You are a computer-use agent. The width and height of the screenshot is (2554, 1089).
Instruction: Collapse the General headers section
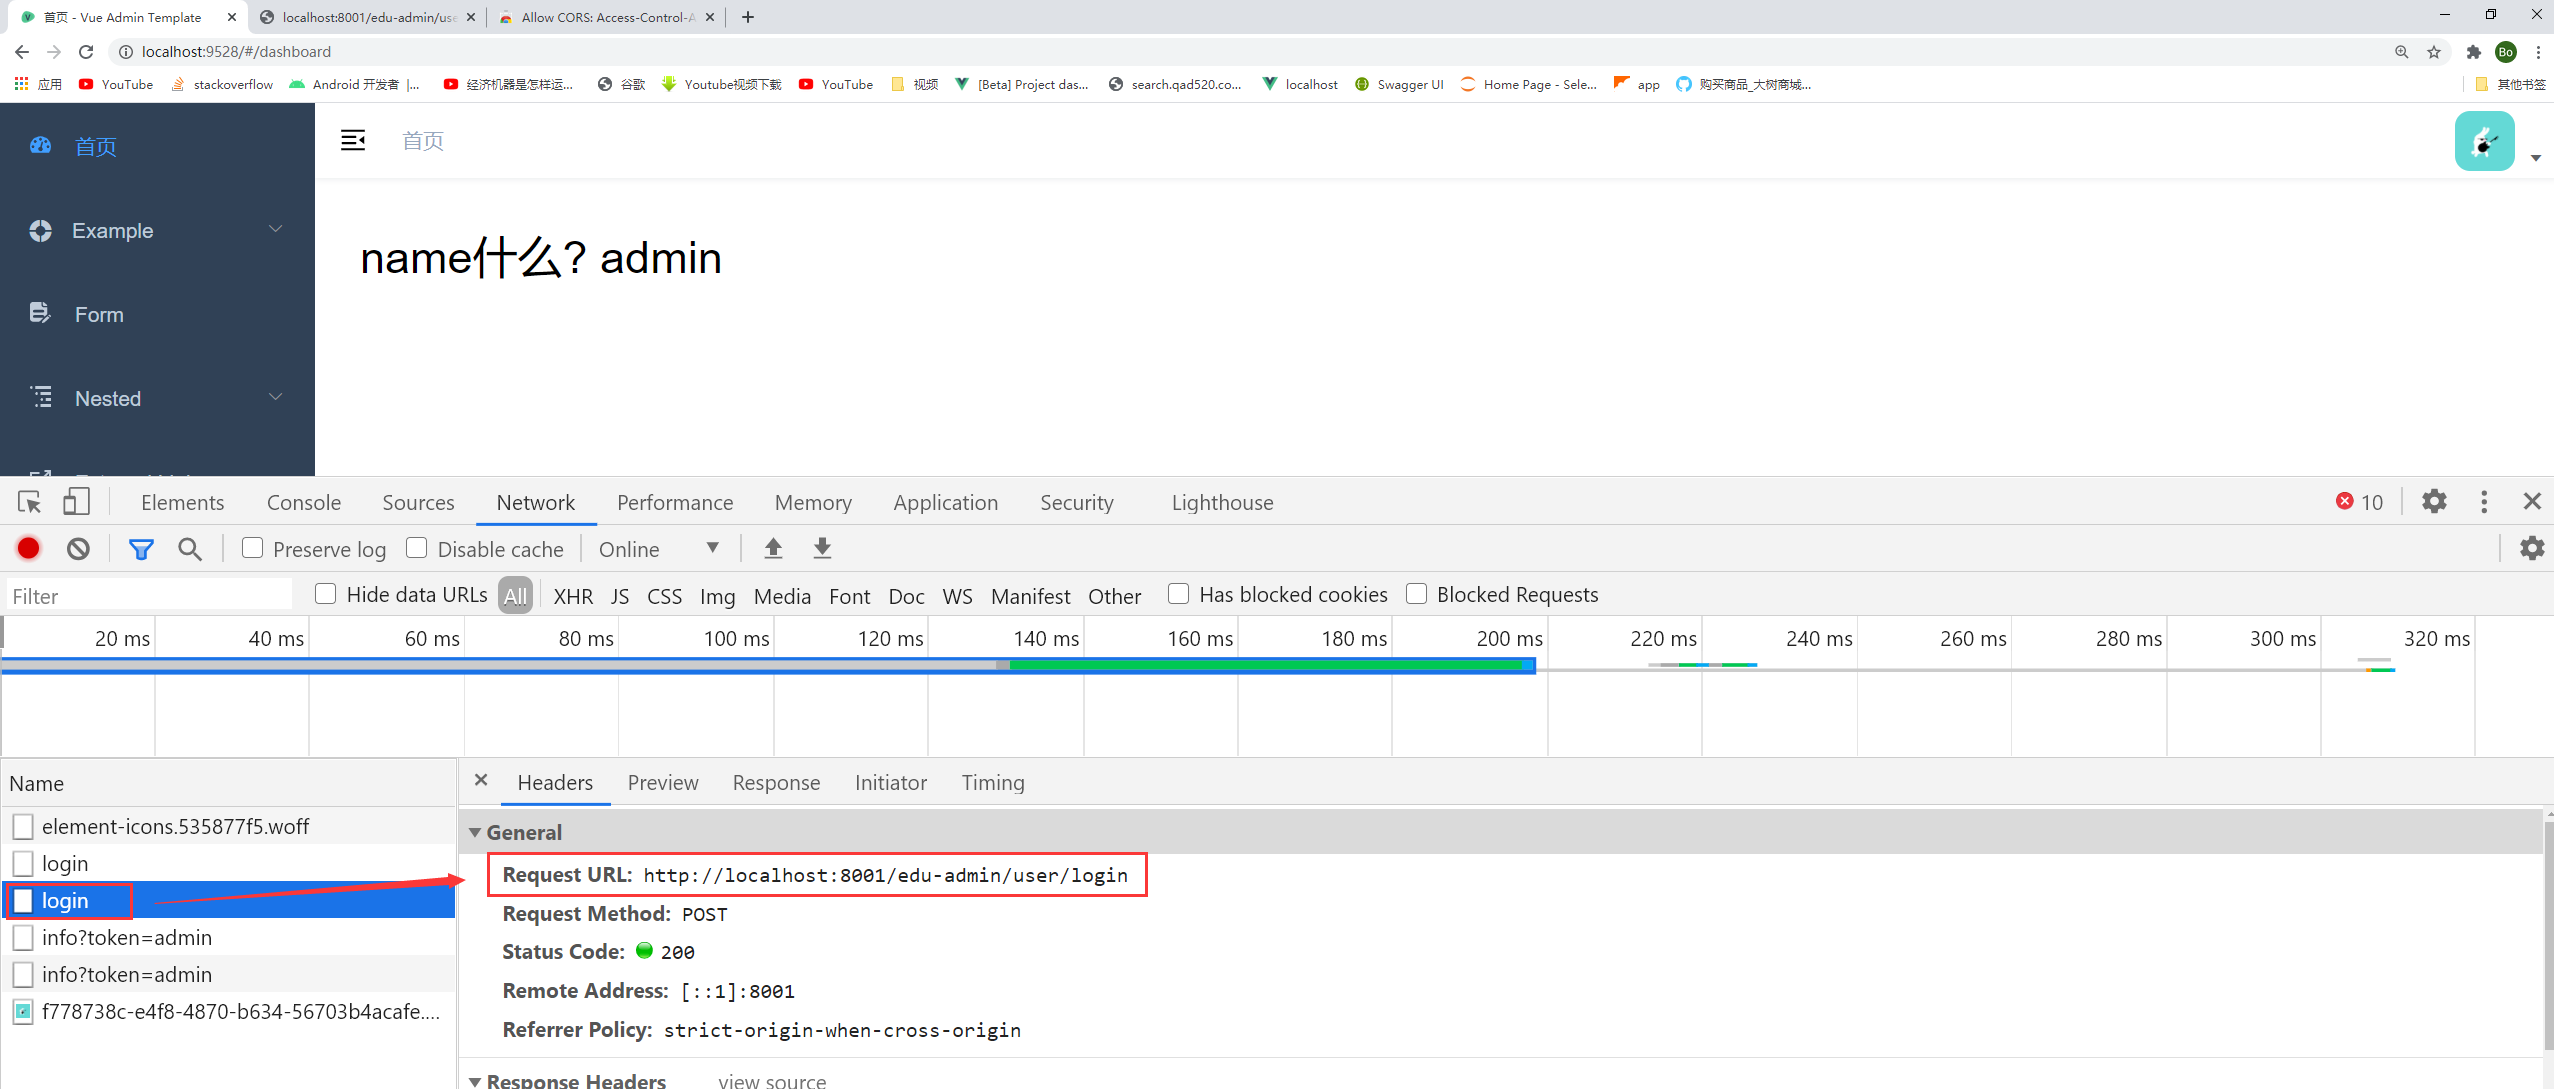[475, 832]
